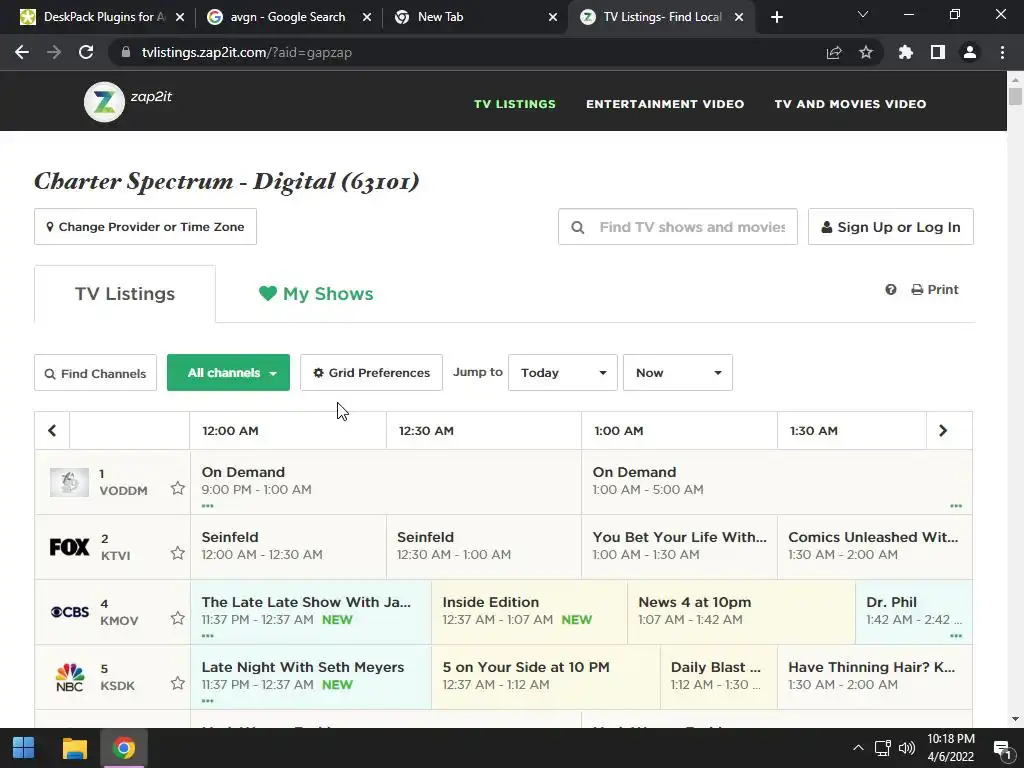This screenshot has height=768, width=1024.
Task: Open the Now time dropdown
Action: tap(678, 373)
